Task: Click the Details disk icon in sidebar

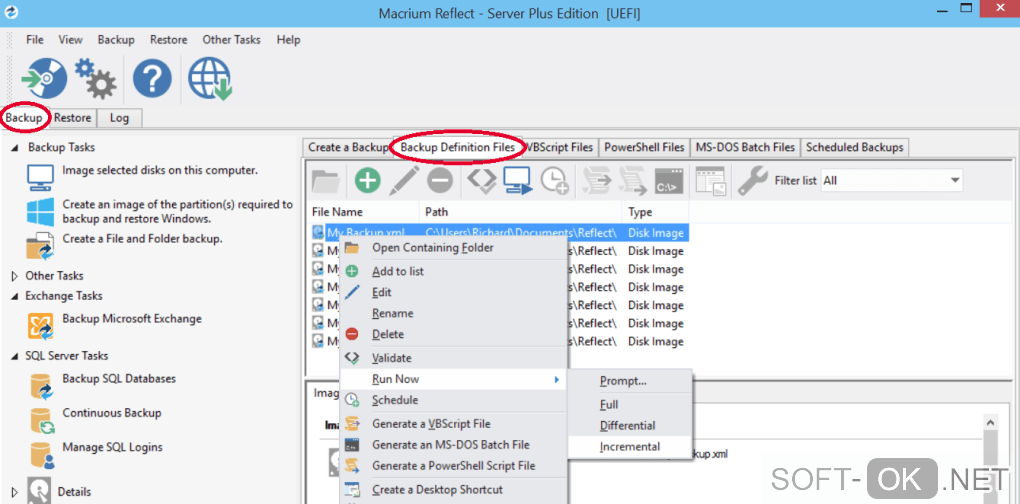Action: (x=38, y=492)
